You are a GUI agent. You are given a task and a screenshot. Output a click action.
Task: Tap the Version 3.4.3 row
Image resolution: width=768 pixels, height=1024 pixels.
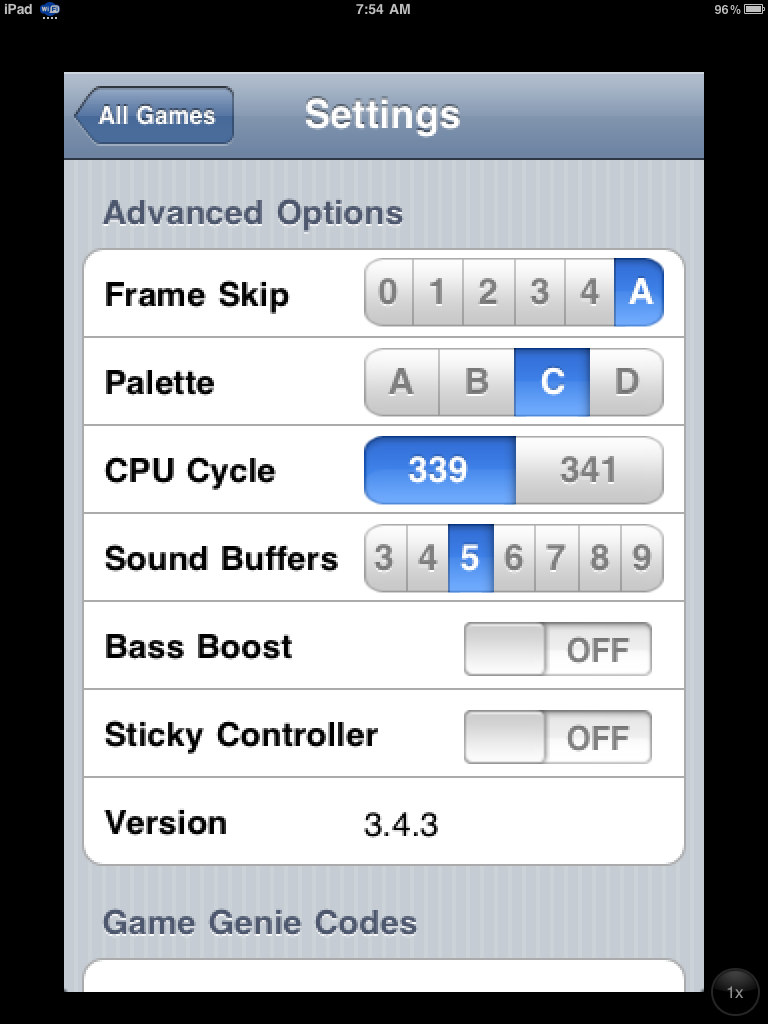coord(384,825)
